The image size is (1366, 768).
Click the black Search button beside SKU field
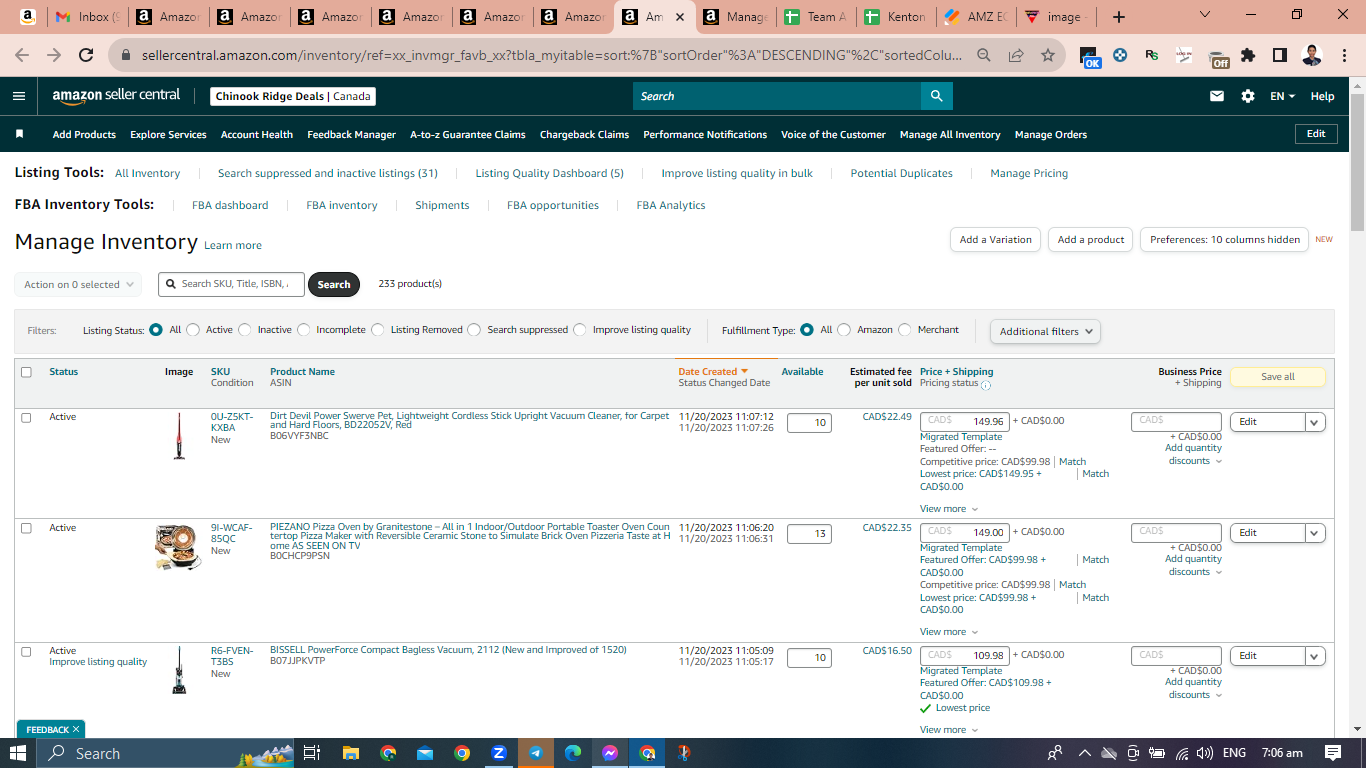334,284
